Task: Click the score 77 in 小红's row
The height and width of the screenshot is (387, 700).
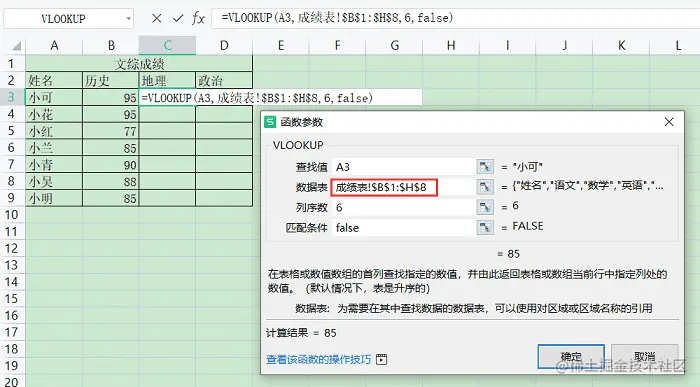Action: (x=111, y=131)
